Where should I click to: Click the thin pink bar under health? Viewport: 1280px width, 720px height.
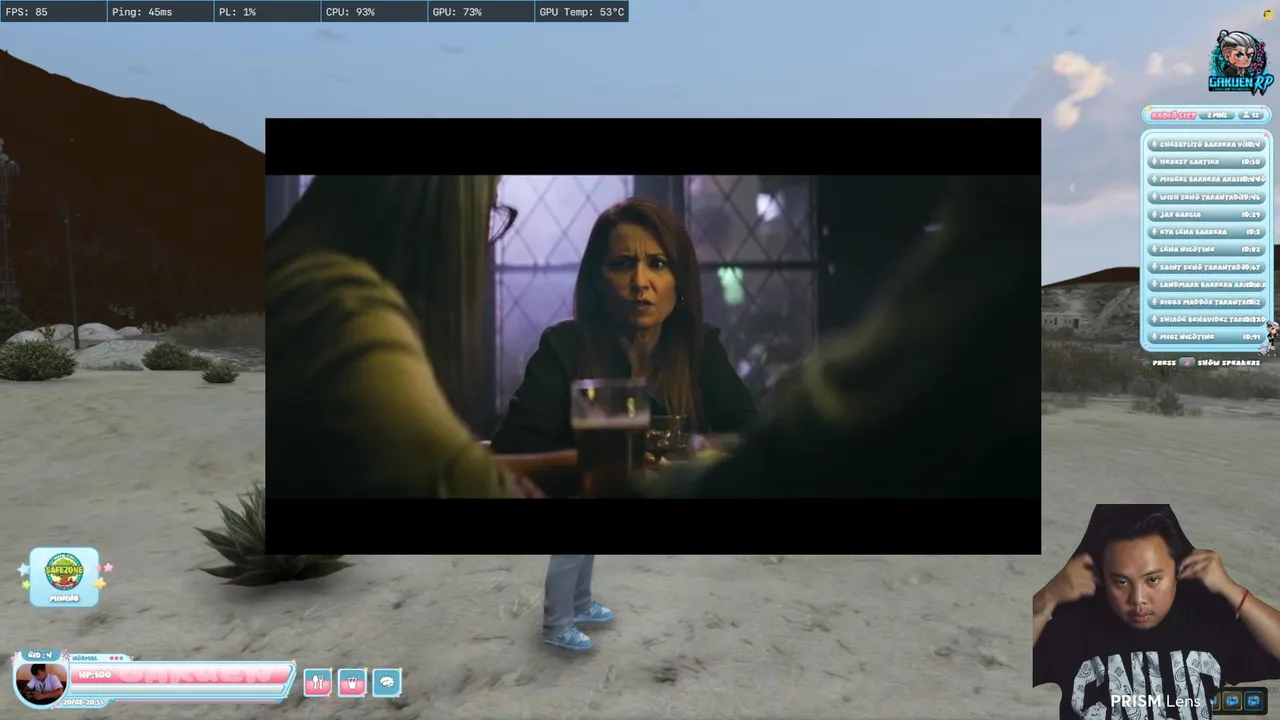196,700
